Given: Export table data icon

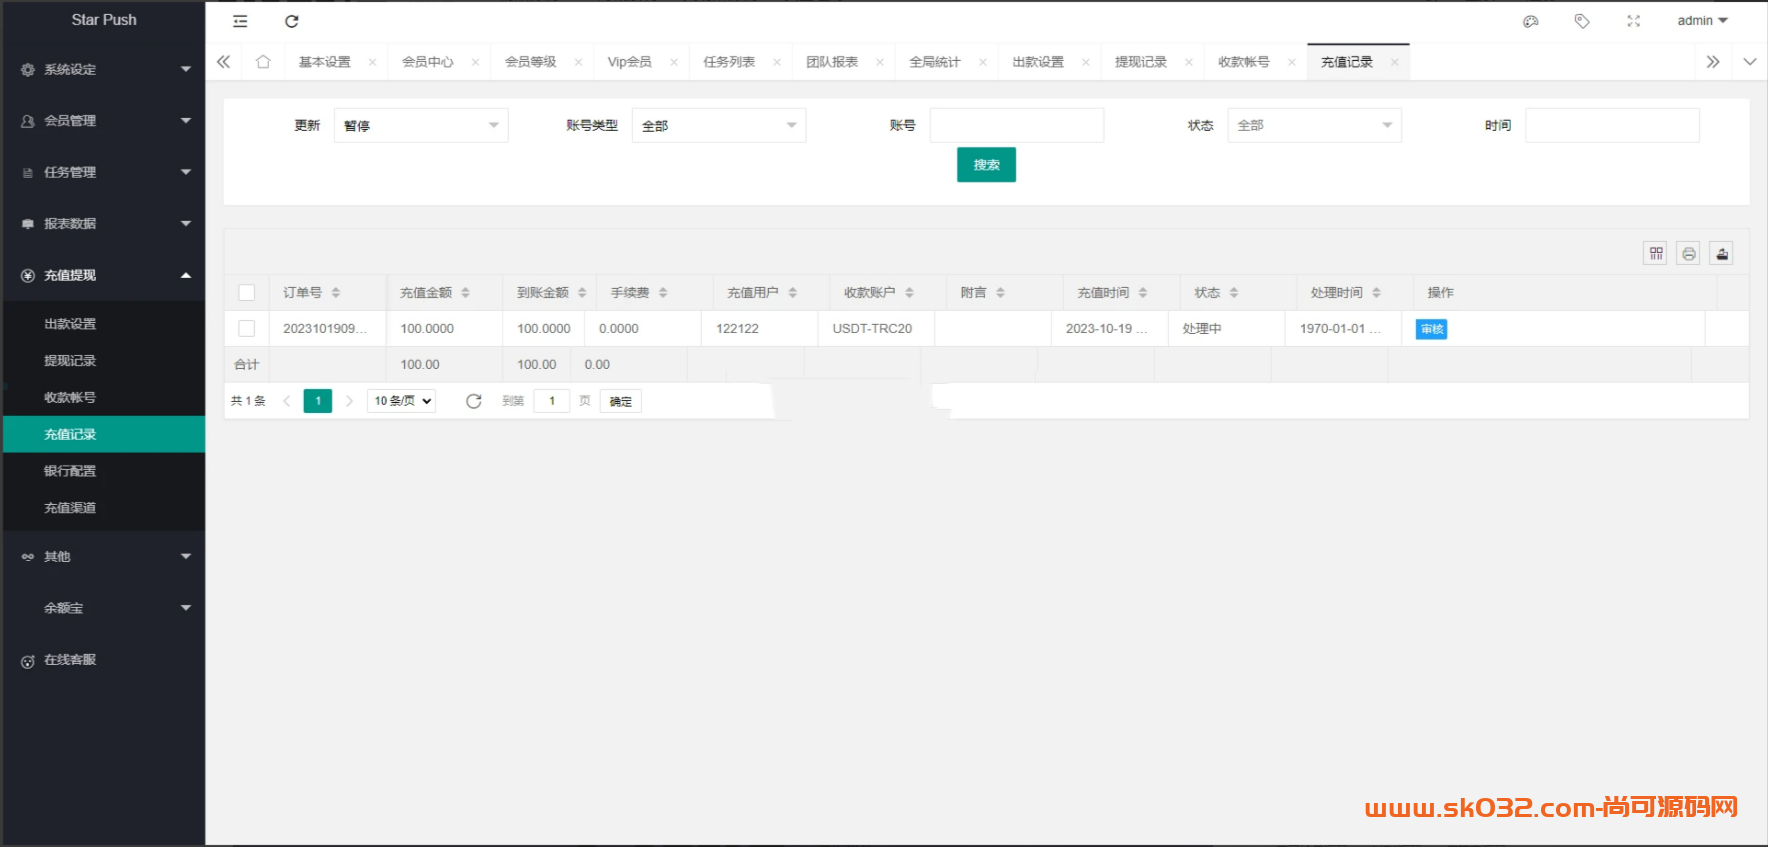Looking at the screenshot, I should [x=1722, y=254].
